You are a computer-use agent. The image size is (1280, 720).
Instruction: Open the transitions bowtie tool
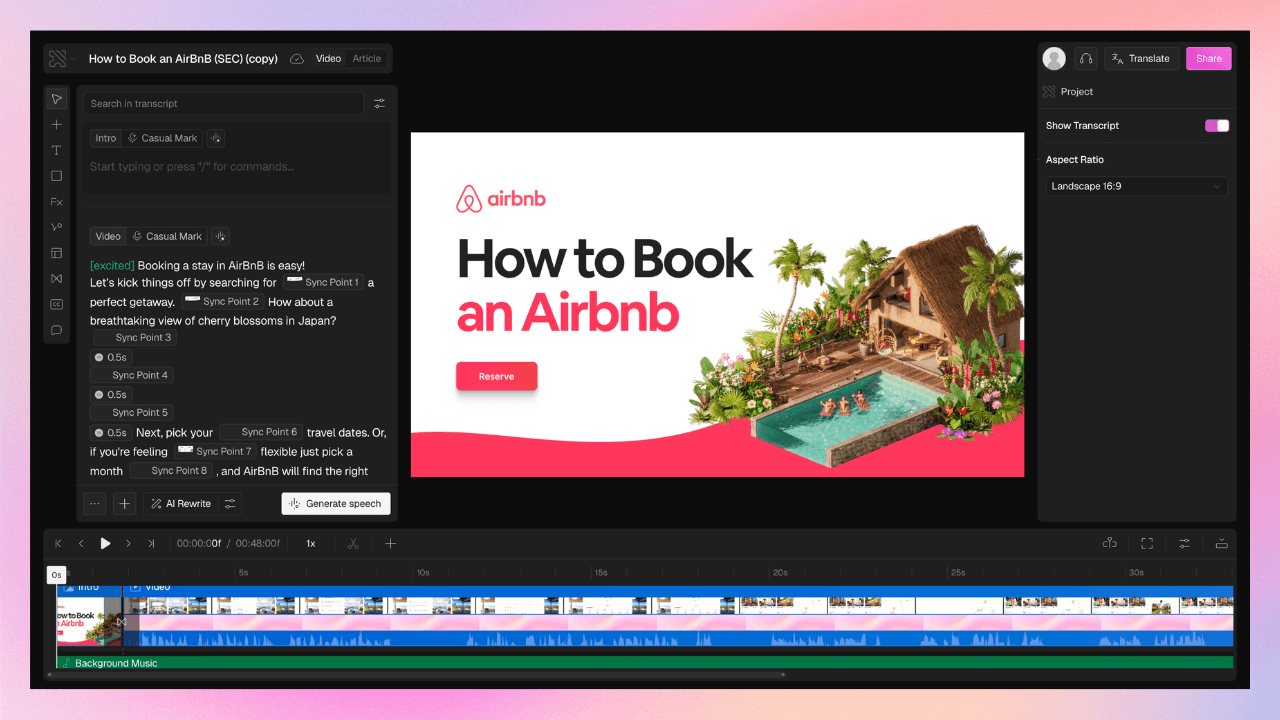[57, 279]
